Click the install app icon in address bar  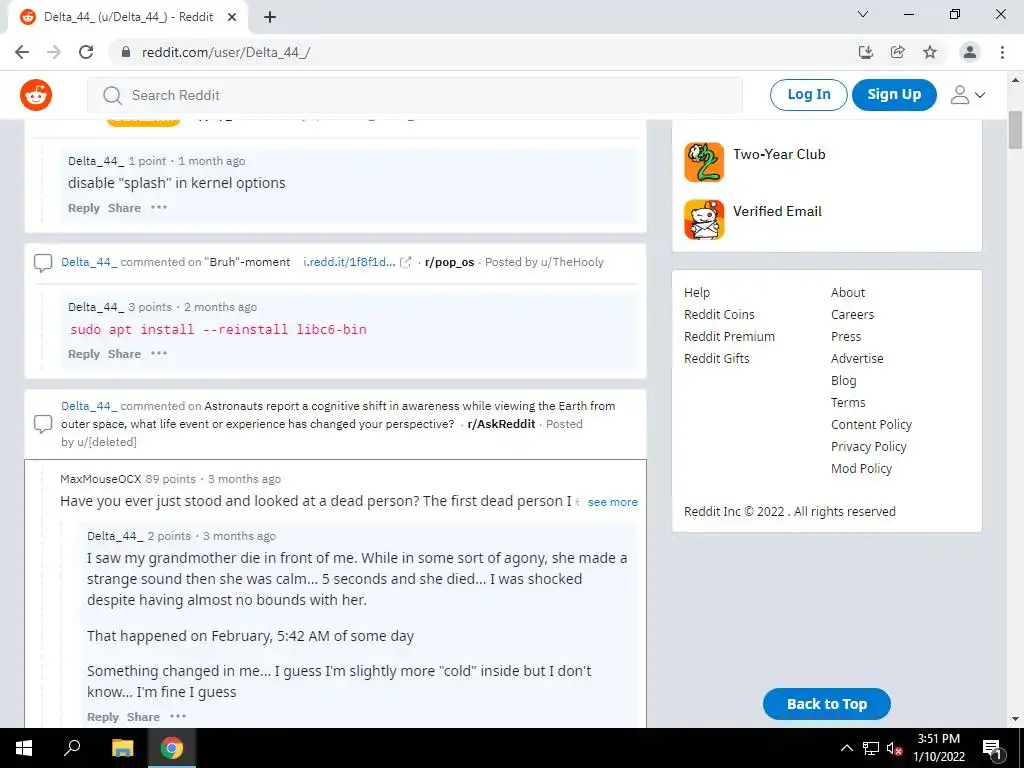866,52
